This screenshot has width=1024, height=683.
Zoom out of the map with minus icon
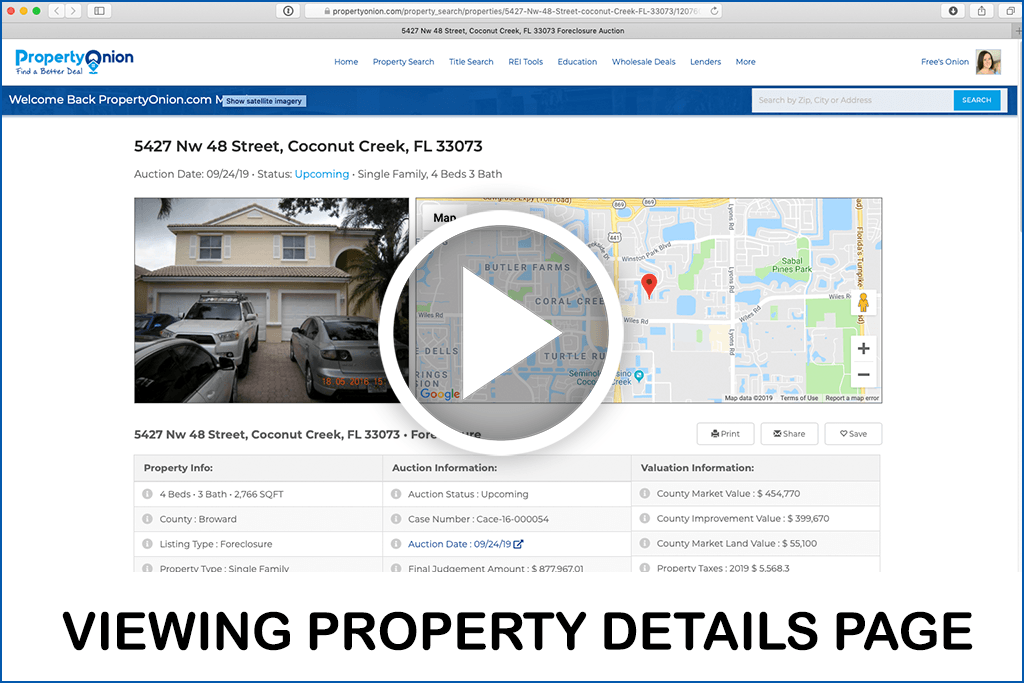coord(862,372)
